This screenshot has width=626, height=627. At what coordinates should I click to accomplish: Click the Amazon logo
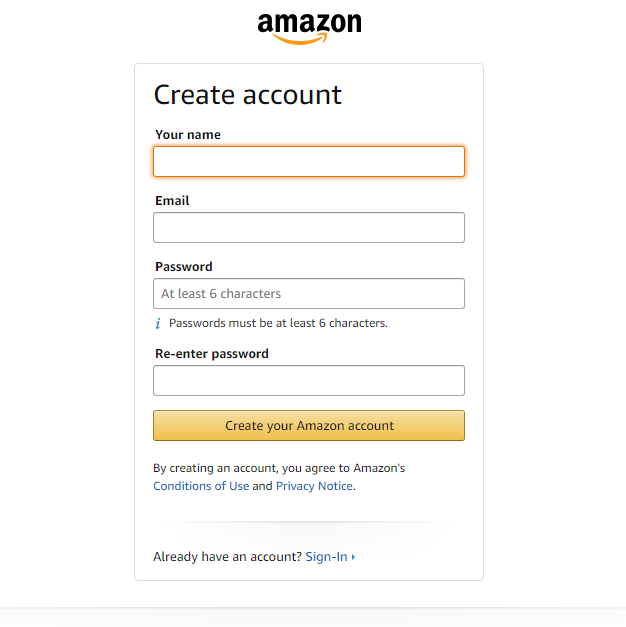[x=309, y=29]
